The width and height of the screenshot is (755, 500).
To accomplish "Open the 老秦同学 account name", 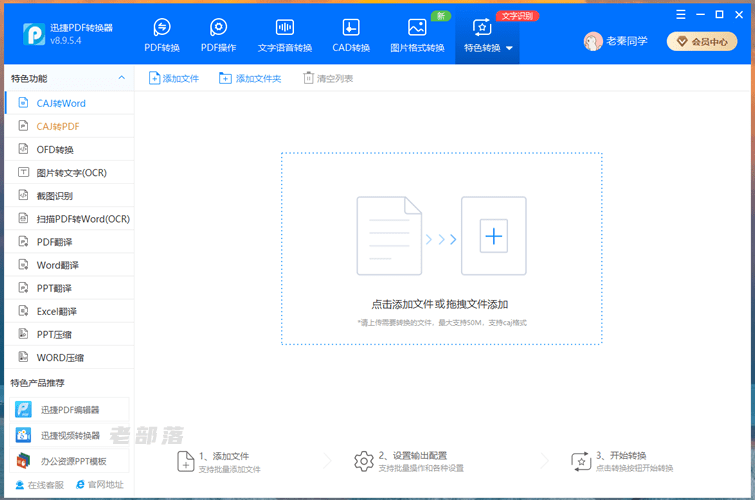I will click(626, 41).
